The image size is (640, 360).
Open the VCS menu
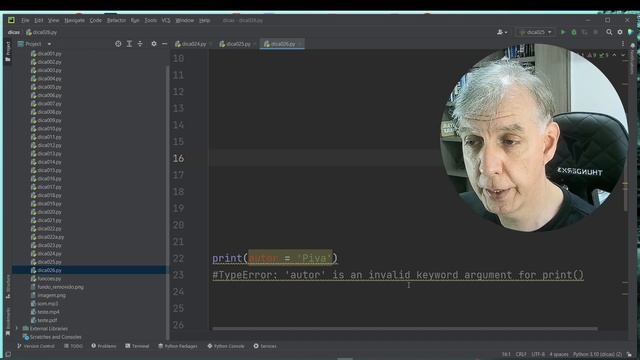(x=166, y=20)
